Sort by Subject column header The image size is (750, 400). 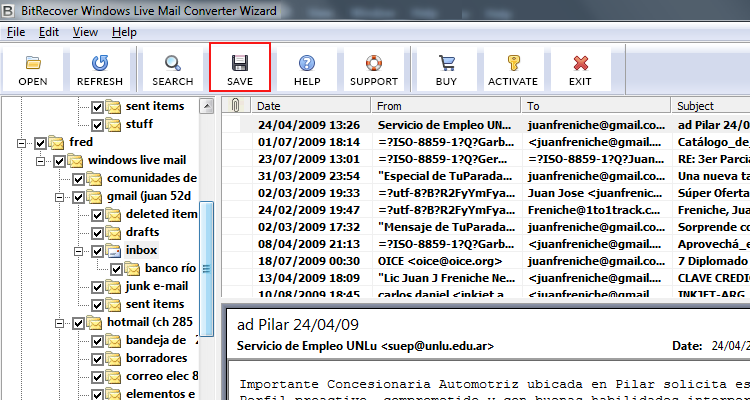(x=710, y=105)
